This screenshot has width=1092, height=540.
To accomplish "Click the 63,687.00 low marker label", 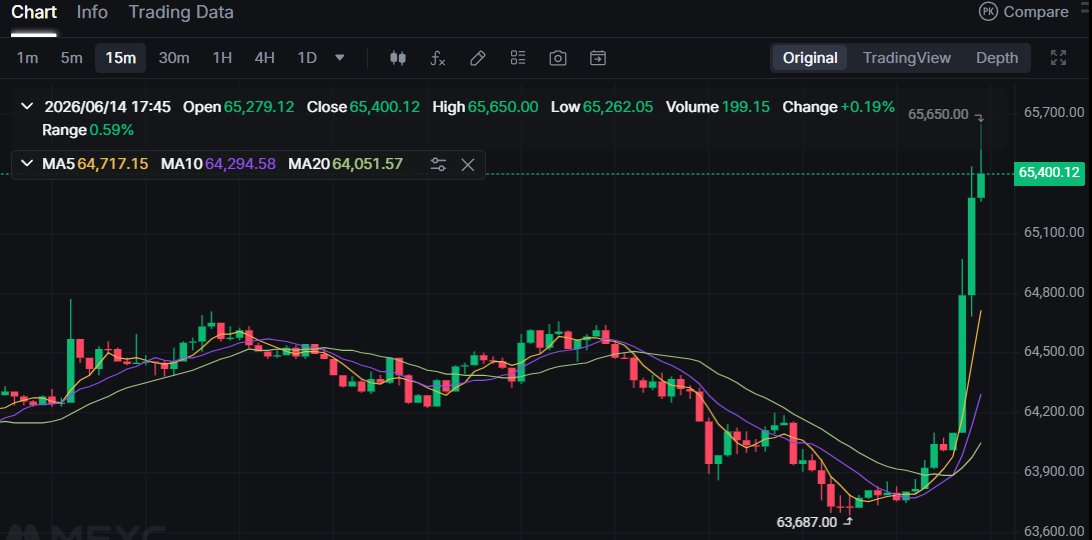I will point(806,521).
